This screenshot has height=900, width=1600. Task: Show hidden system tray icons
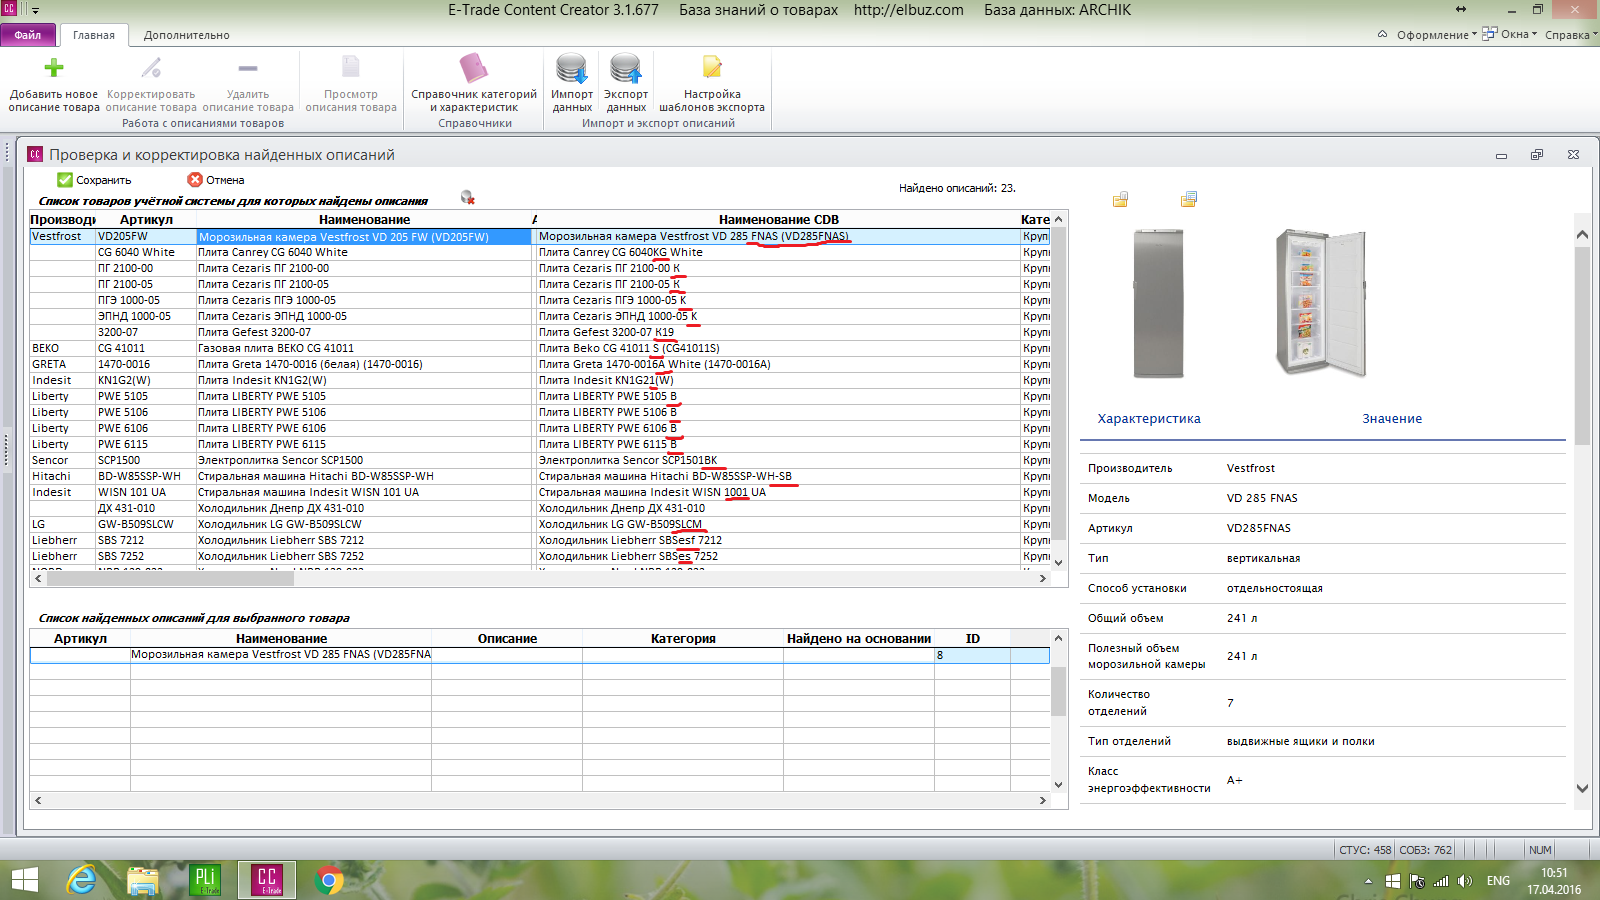coord(1368,881)
